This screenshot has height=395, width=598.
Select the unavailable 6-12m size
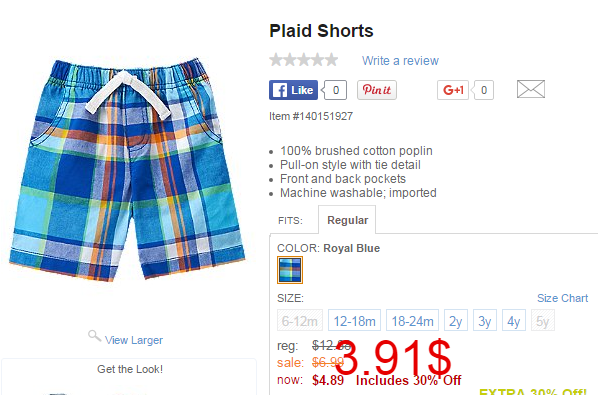(300, 320)
